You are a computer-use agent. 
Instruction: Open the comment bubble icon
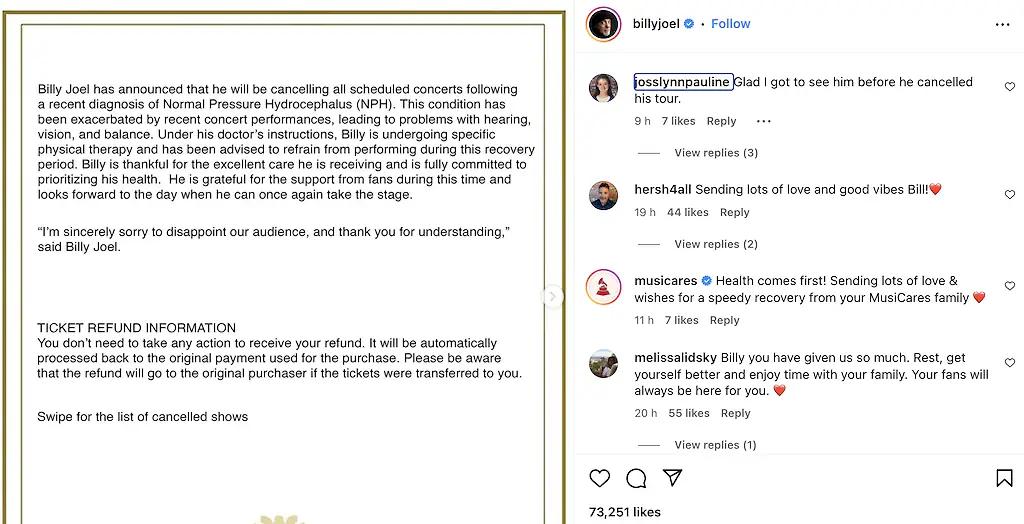pos(636,478)
